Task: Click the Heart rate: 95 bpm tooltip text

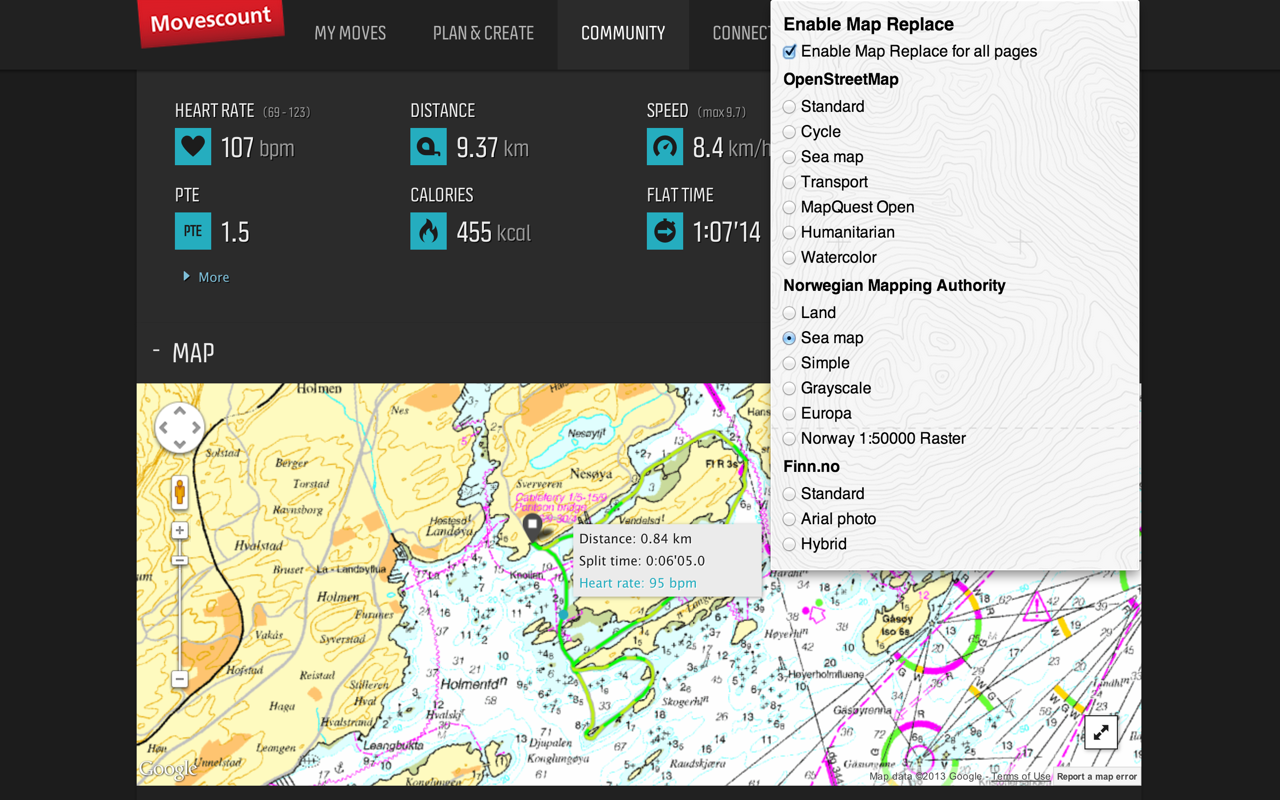Action: 638,583
